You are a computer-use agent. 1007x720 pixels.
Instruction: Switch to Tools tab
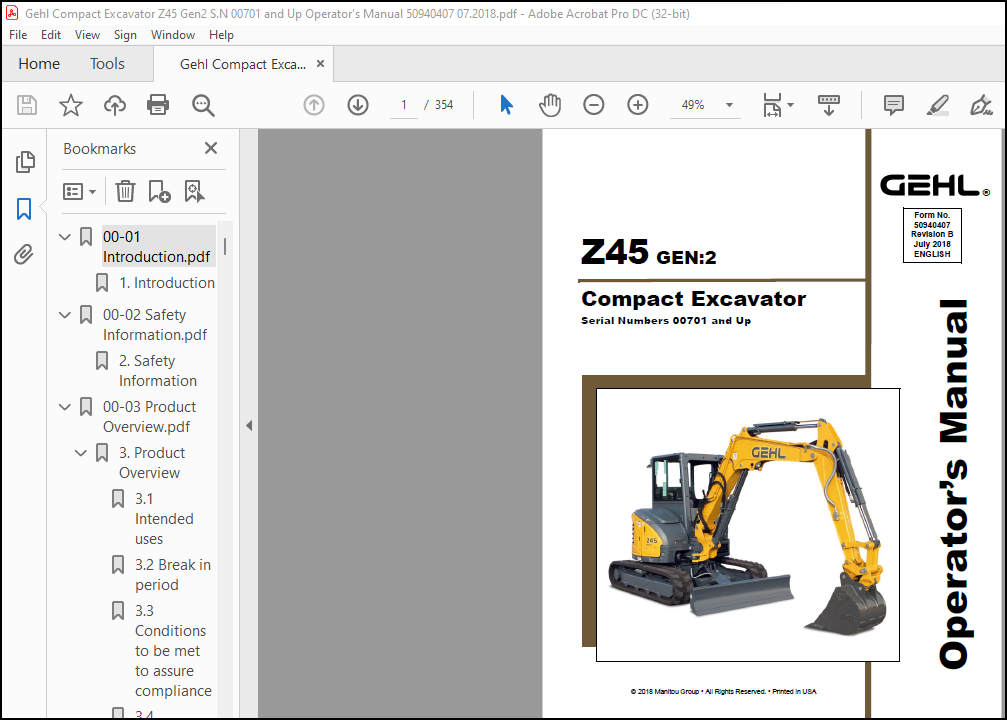107,64
